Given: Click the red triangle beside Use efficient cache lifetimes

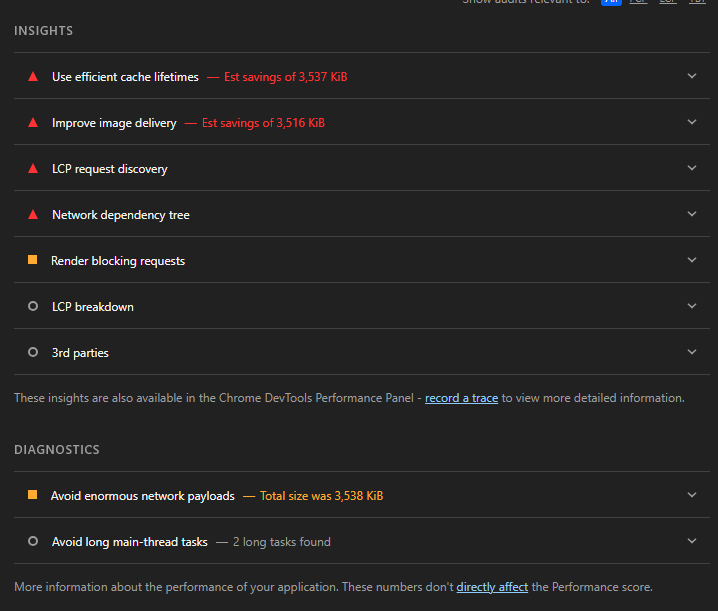Looking at the screenshot, I should (x=33, y=77).
